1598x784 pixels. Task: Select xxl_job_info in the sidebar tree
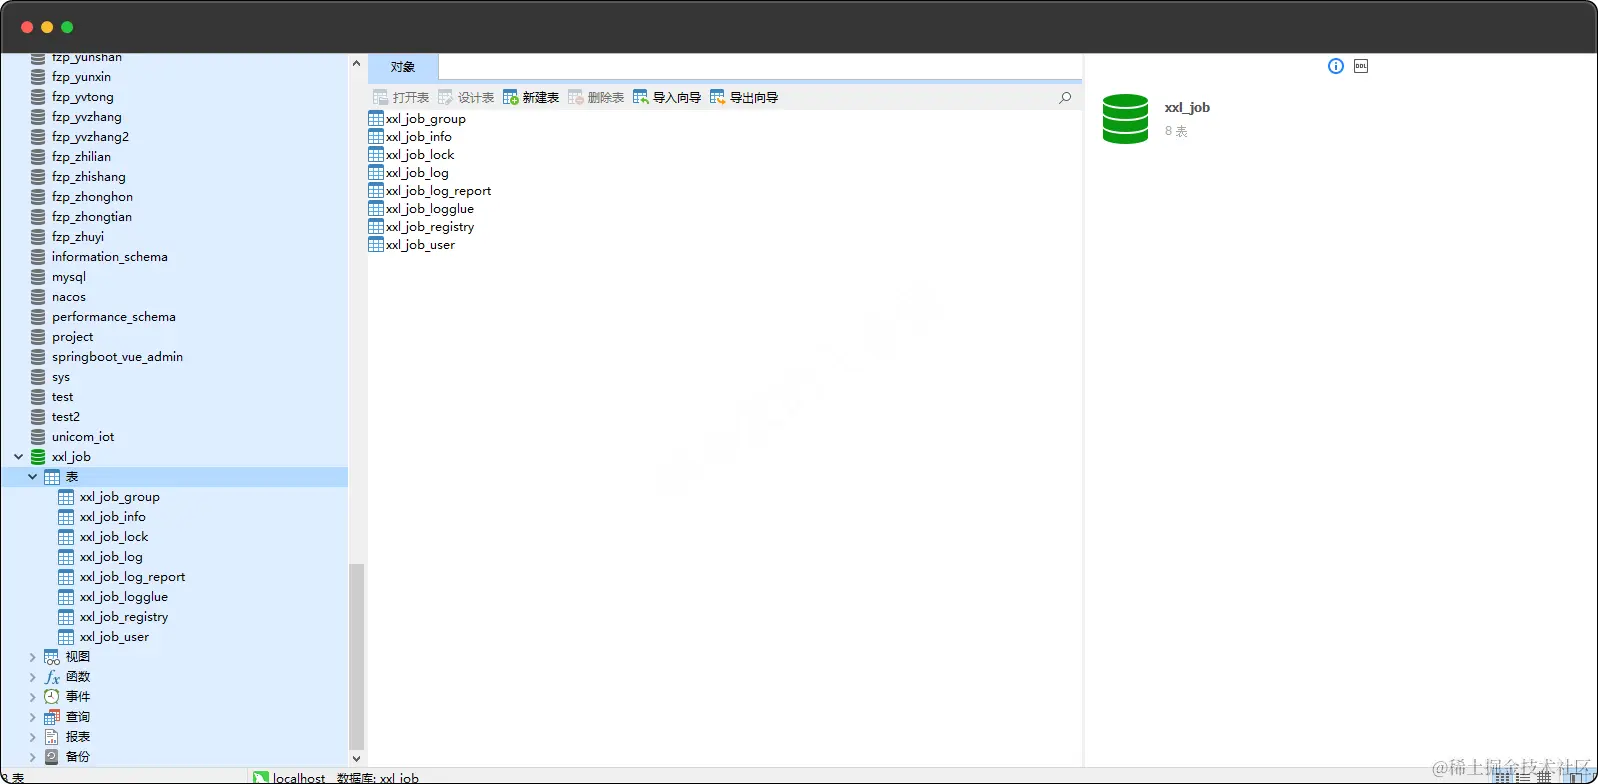click(x=113, y=517)
